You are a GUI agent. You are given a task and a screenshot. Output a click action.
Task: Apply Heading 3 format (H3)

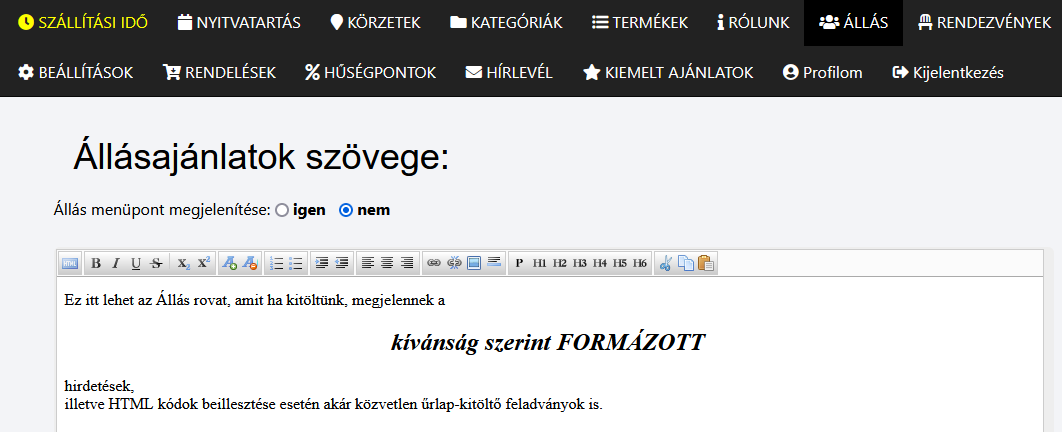[580, 263]
